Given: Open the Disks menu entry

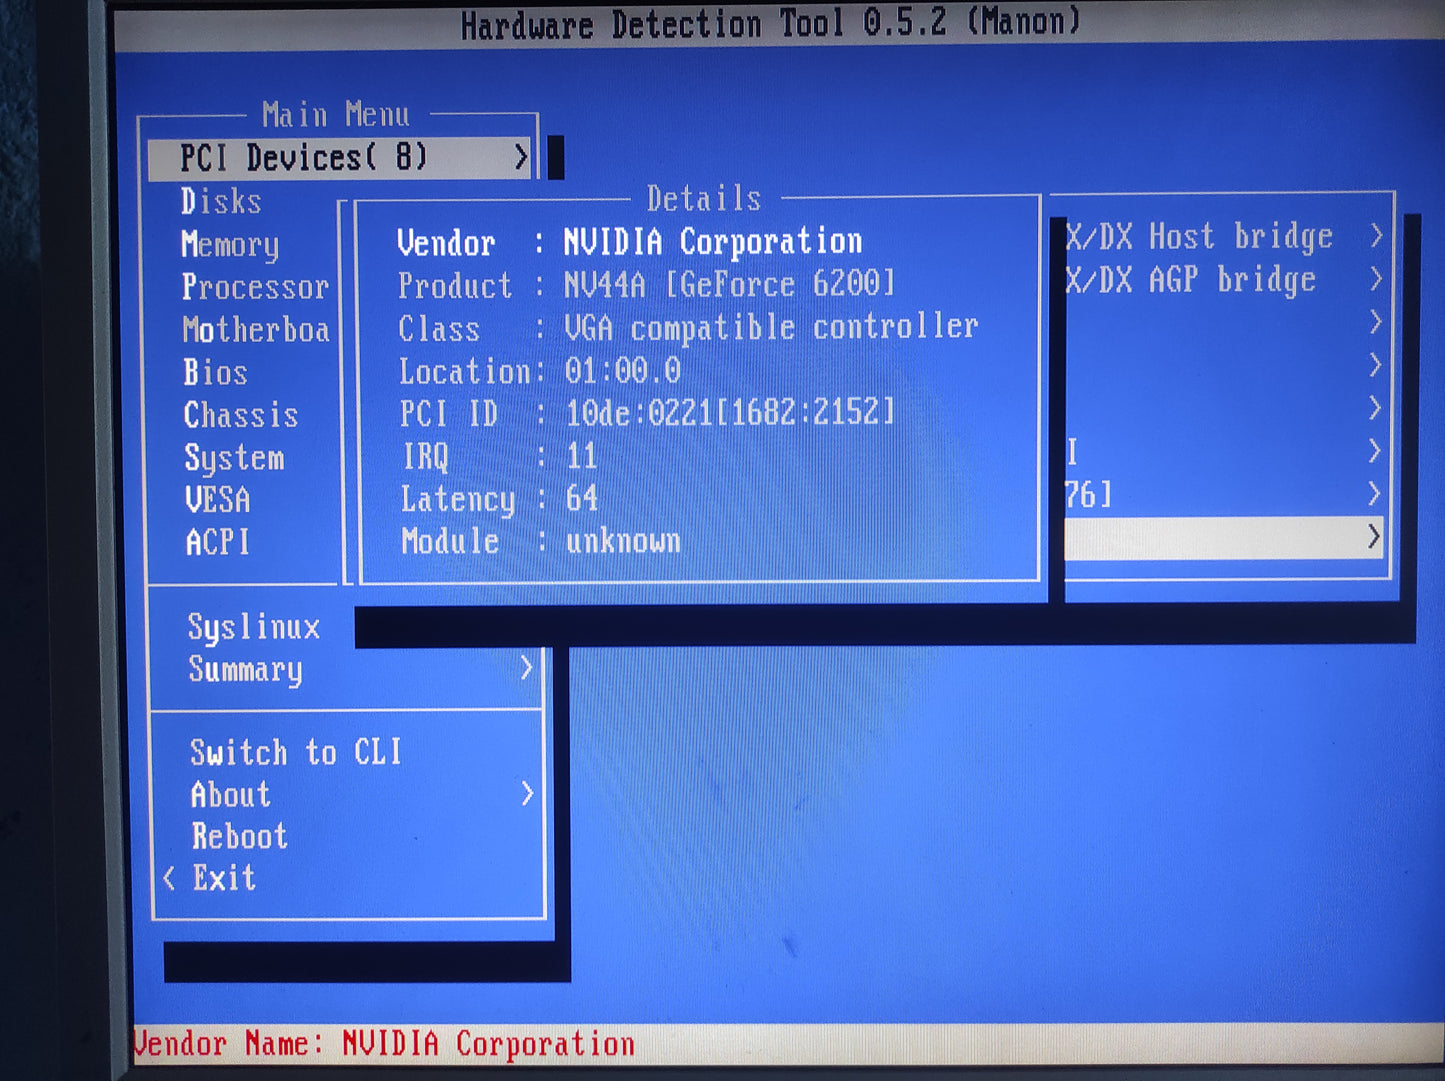Looking at the screenshot, I should click(221, 202).
